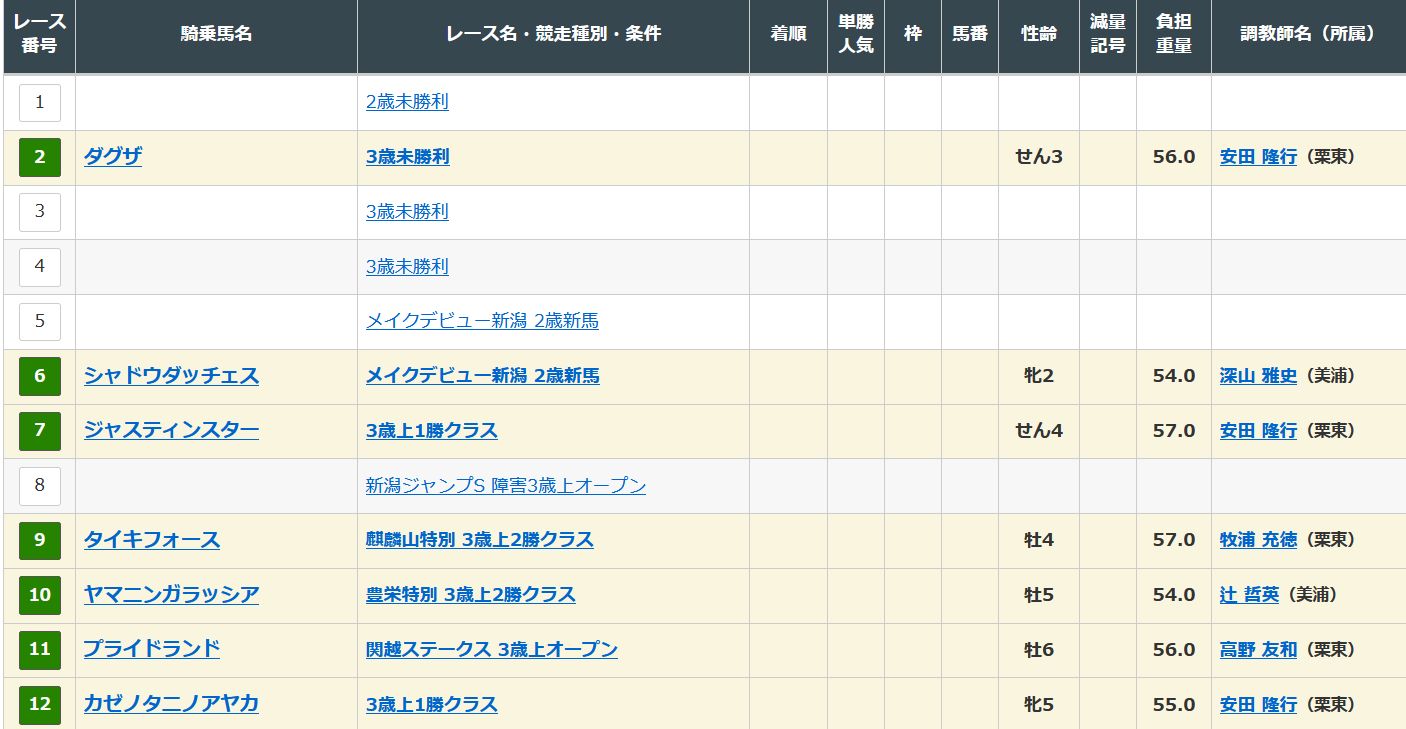The width and height of the screenshot is (1406, 729).
Task: Open horse ダグザ profile link
Action: click(x=113, y=157)
